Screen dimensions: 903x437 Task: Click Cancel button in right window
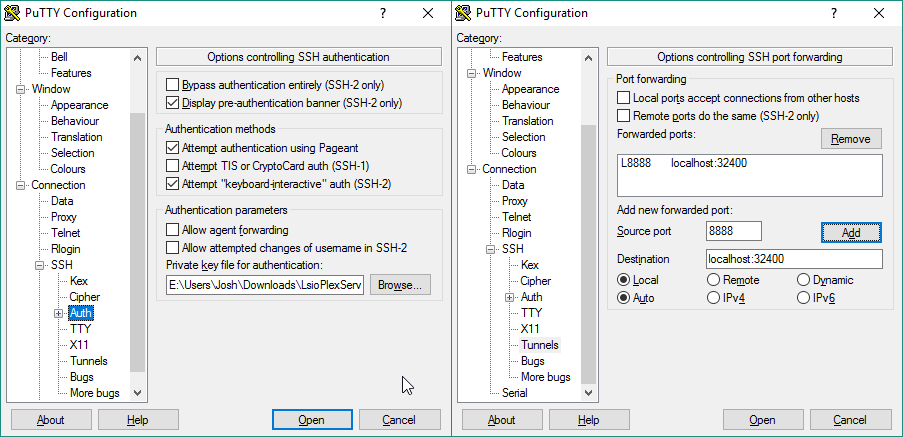pos(851,420)
